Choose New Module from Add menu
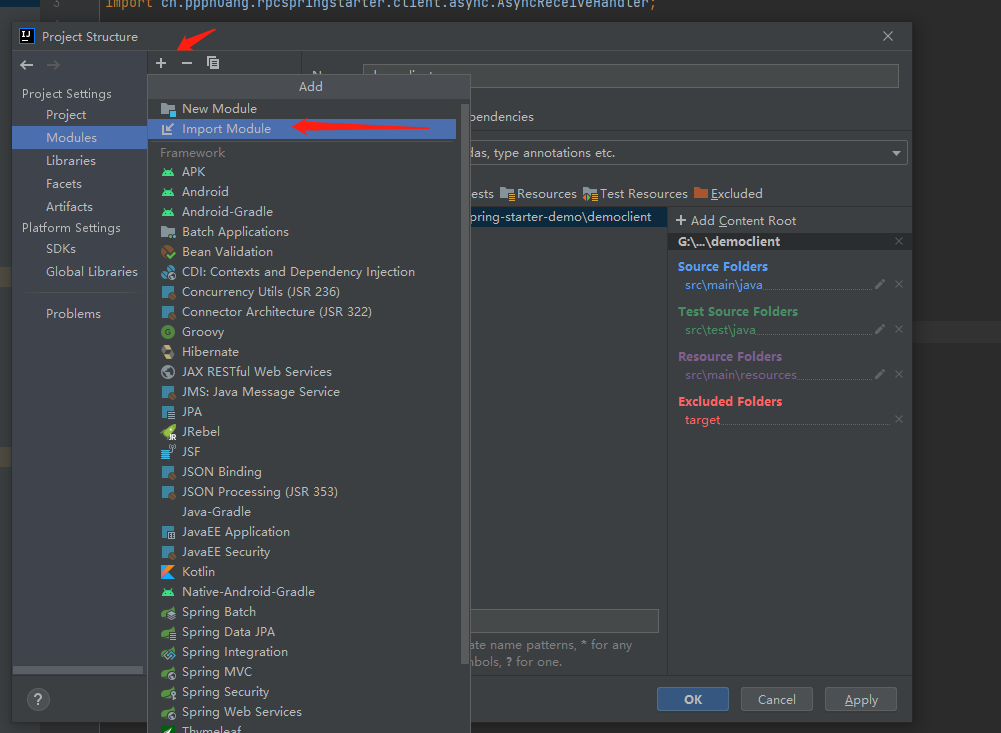1001x733 pixels. coord(302,109)
